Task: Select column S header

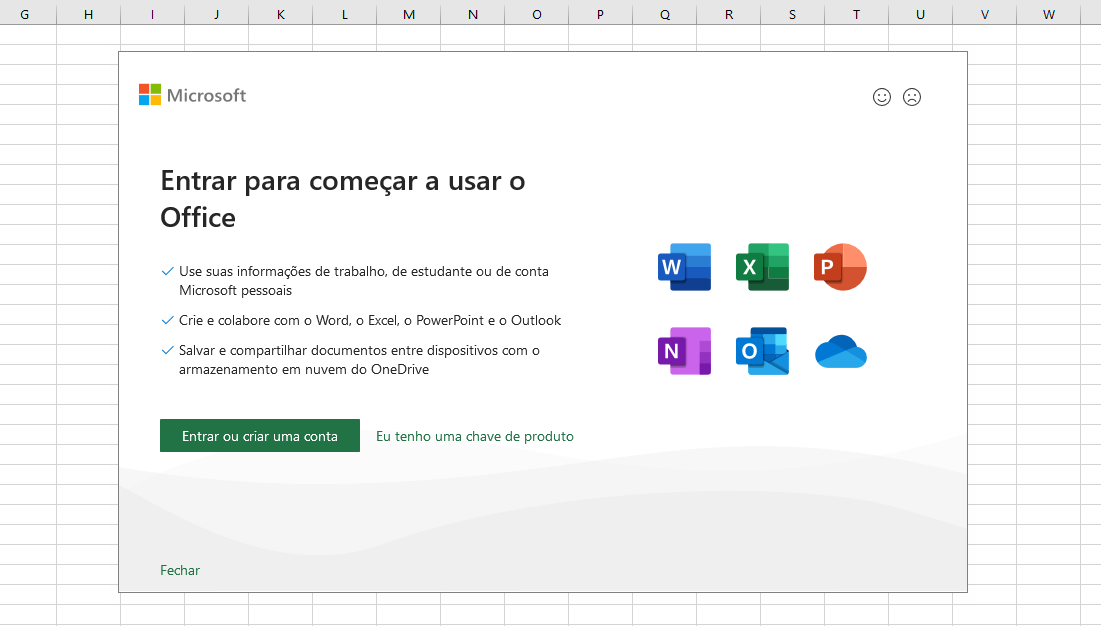Action: [793, 14]
